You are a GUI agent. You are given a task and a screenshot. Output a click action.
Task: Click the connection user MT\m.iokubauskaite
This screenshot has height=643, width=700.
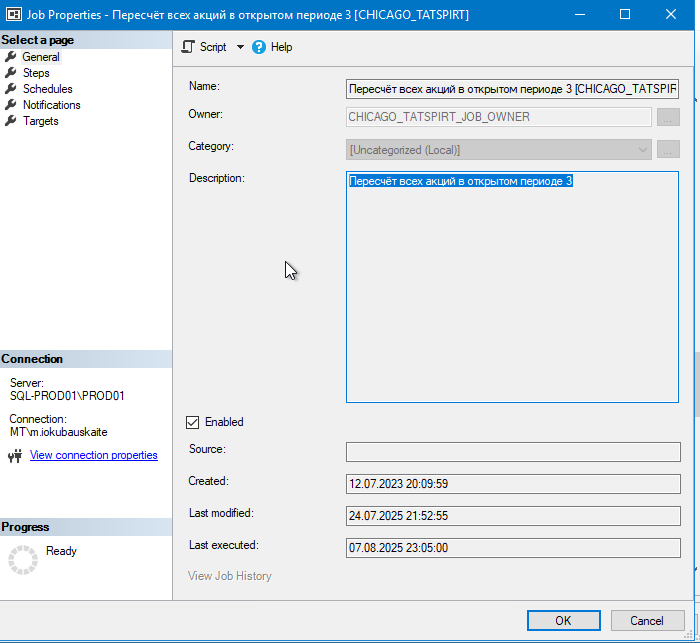click(58, 432)
